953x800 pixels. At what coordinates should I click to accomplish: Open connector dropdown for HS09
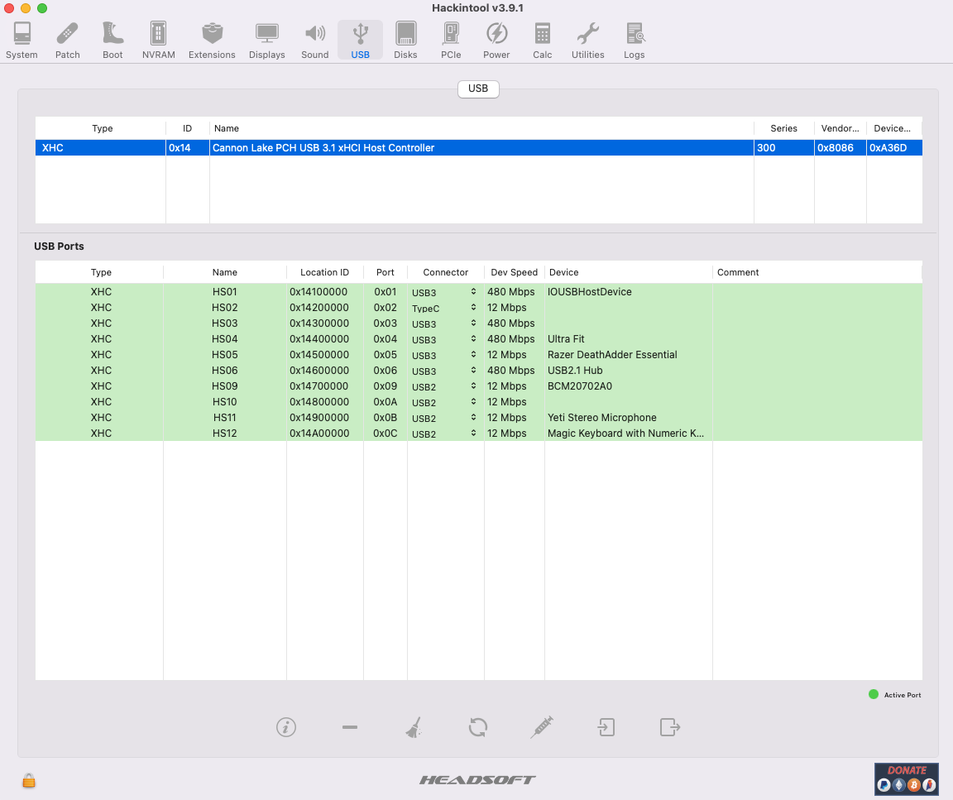pos(445,387)
